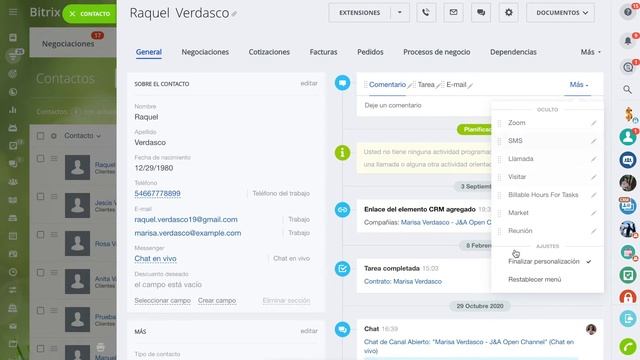Click the Seleccionar campo link

click(162, 301)
